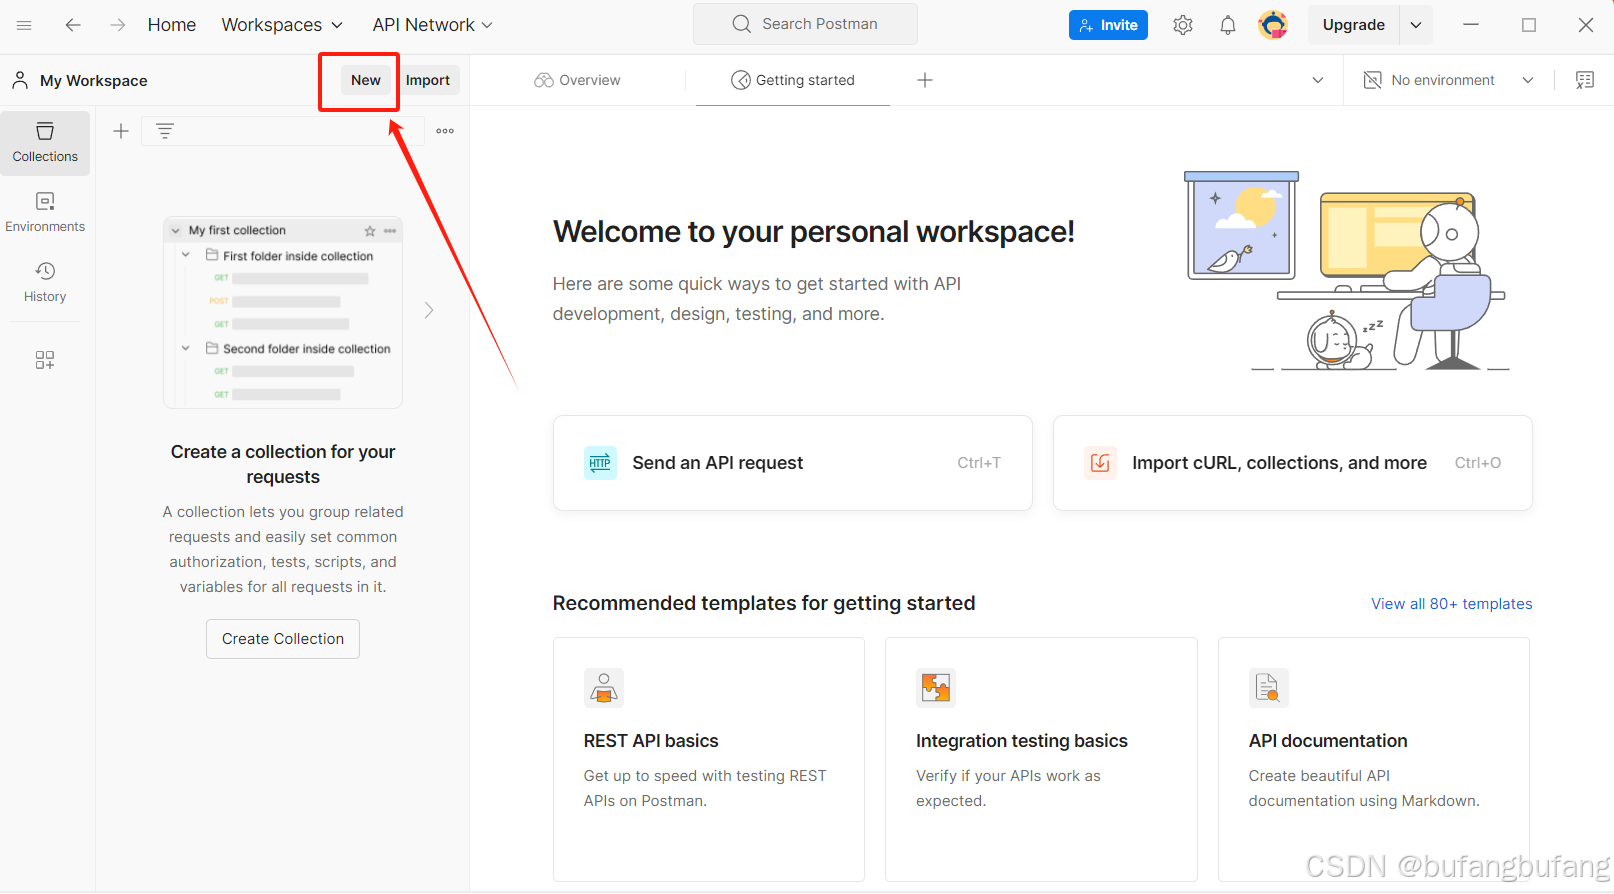Select Import cURL, collections, and more card
This screenshot has width=1614, height=894.
(x=1293, y=463)
